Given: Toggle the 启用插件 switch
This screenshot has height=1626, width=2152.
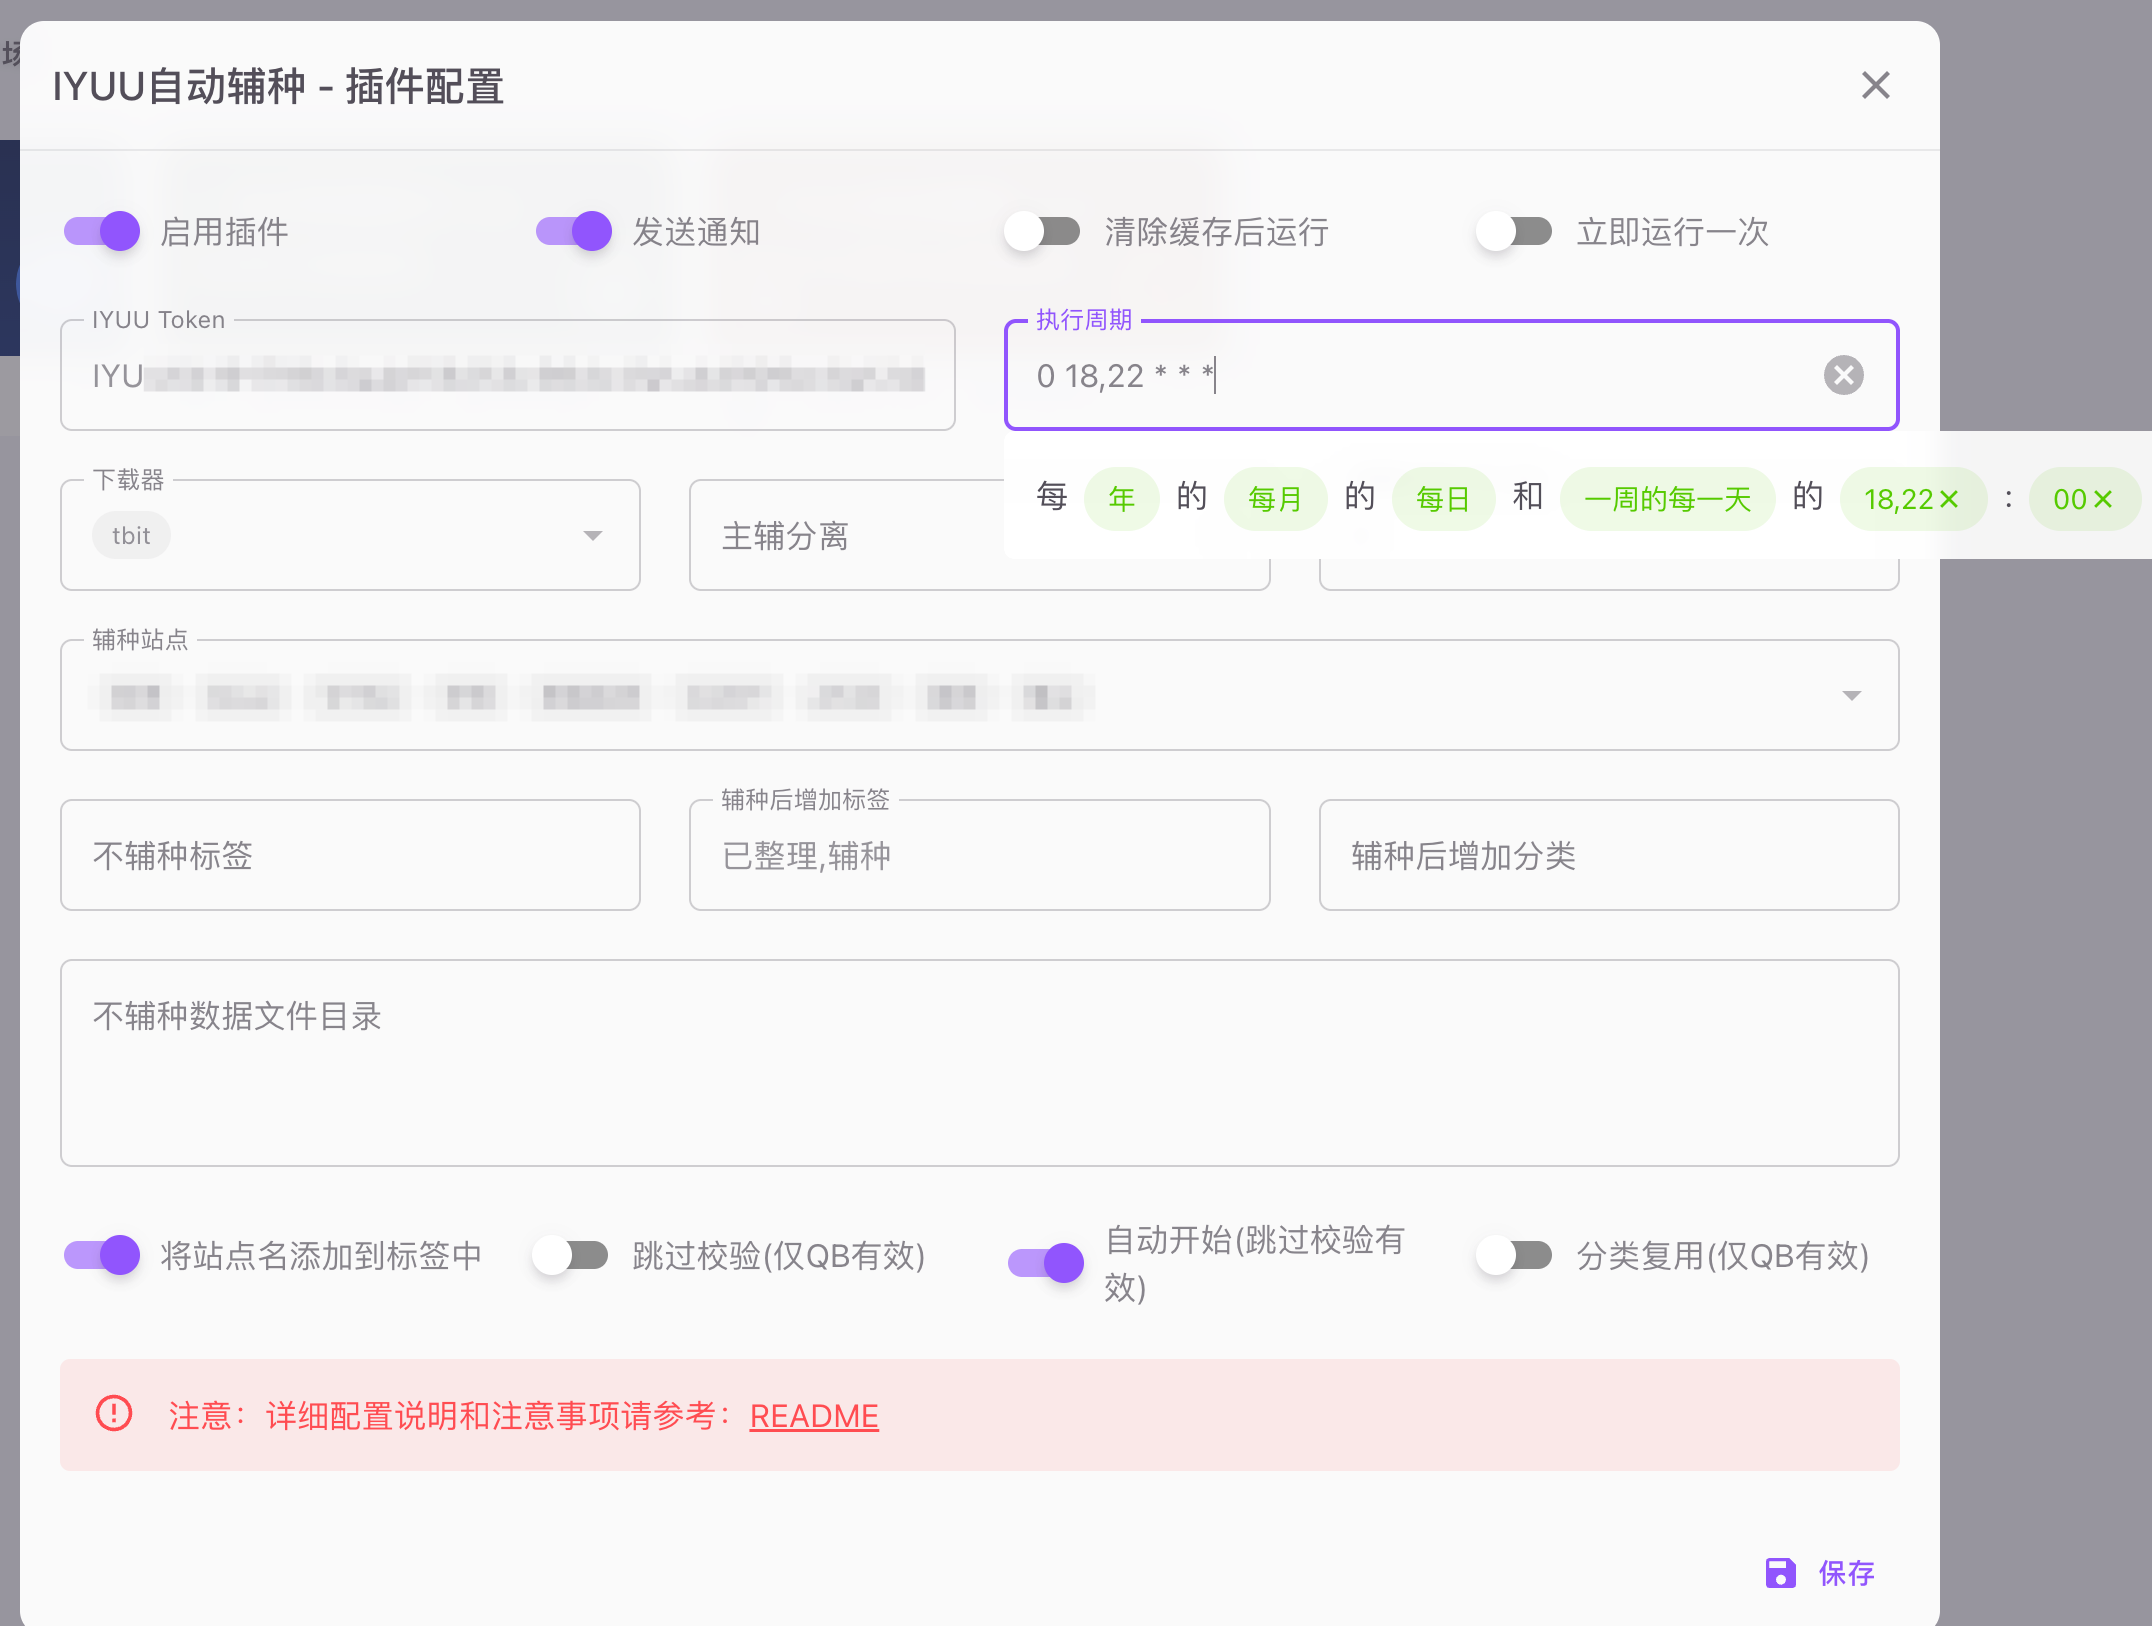Looking at the screenshot, I should (x=102, y=232).
